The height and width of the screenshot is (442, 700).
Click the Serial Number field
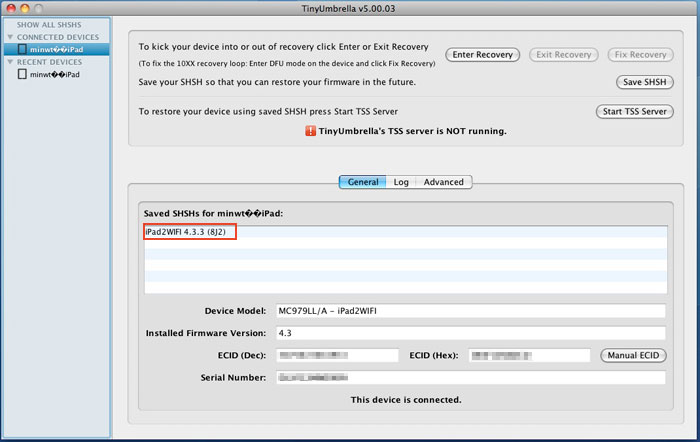[471, 378]
